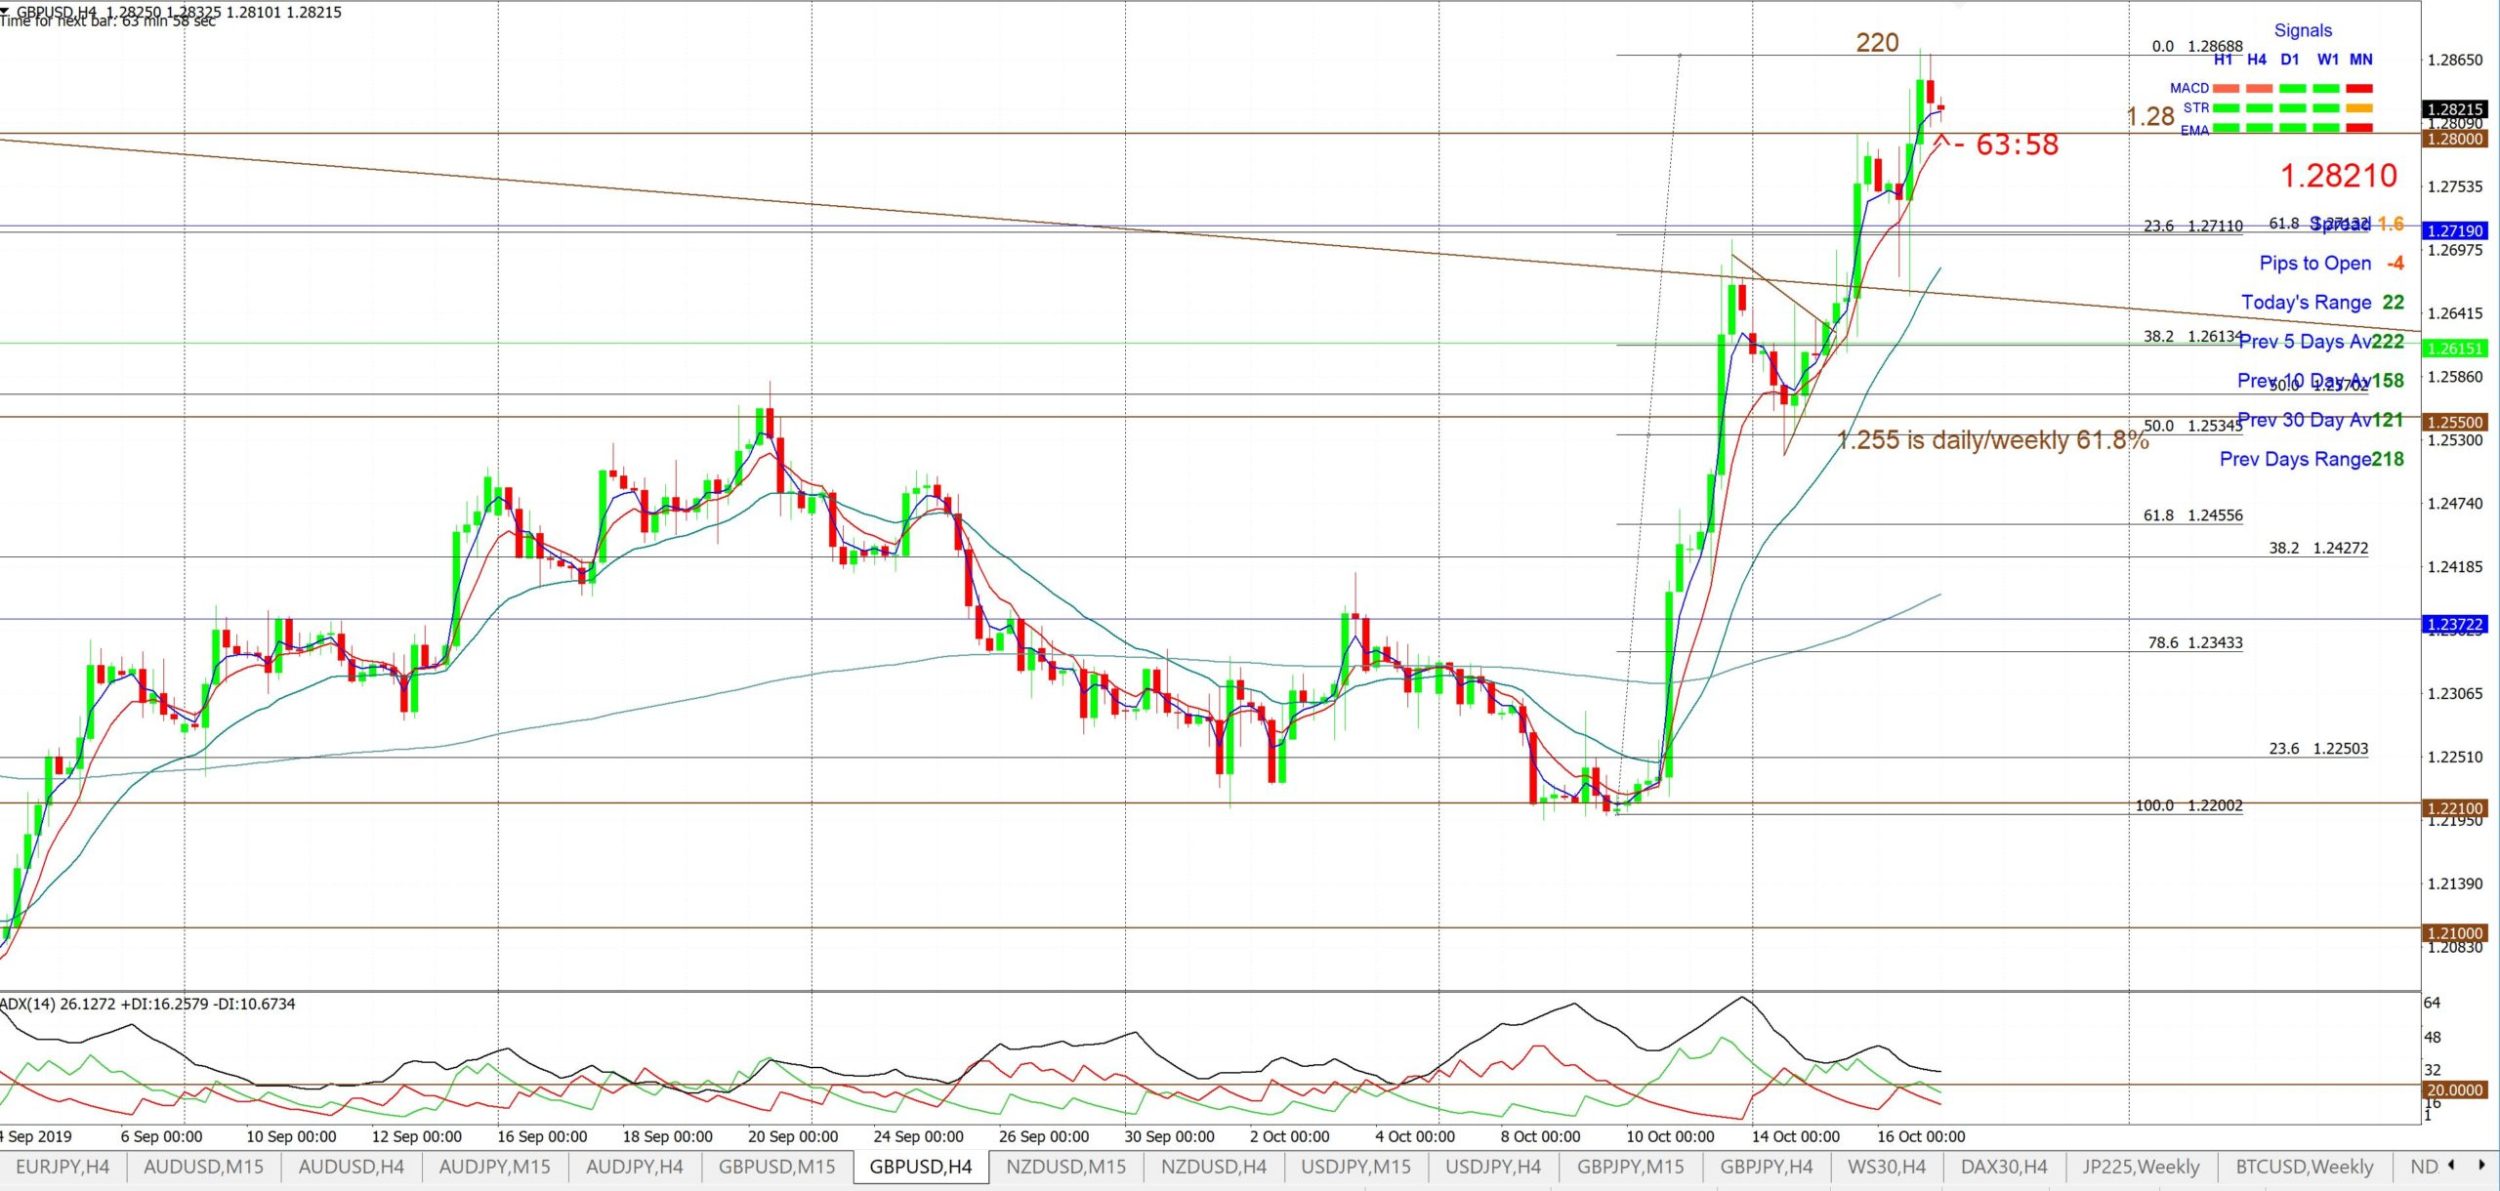Switch to the EURJPY,H4 chart tab

point(62,1166)
